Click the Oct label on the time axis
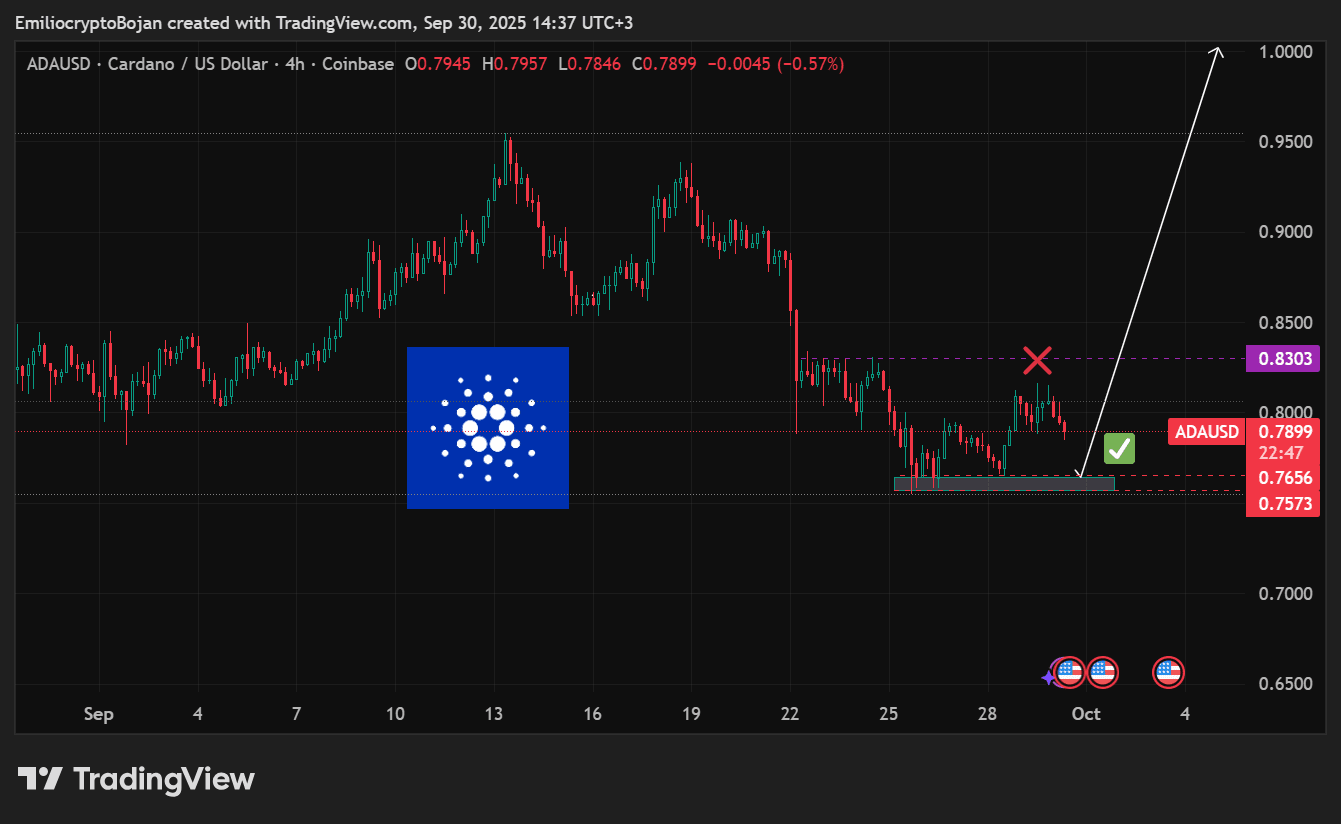 [x=1086, y=714]
